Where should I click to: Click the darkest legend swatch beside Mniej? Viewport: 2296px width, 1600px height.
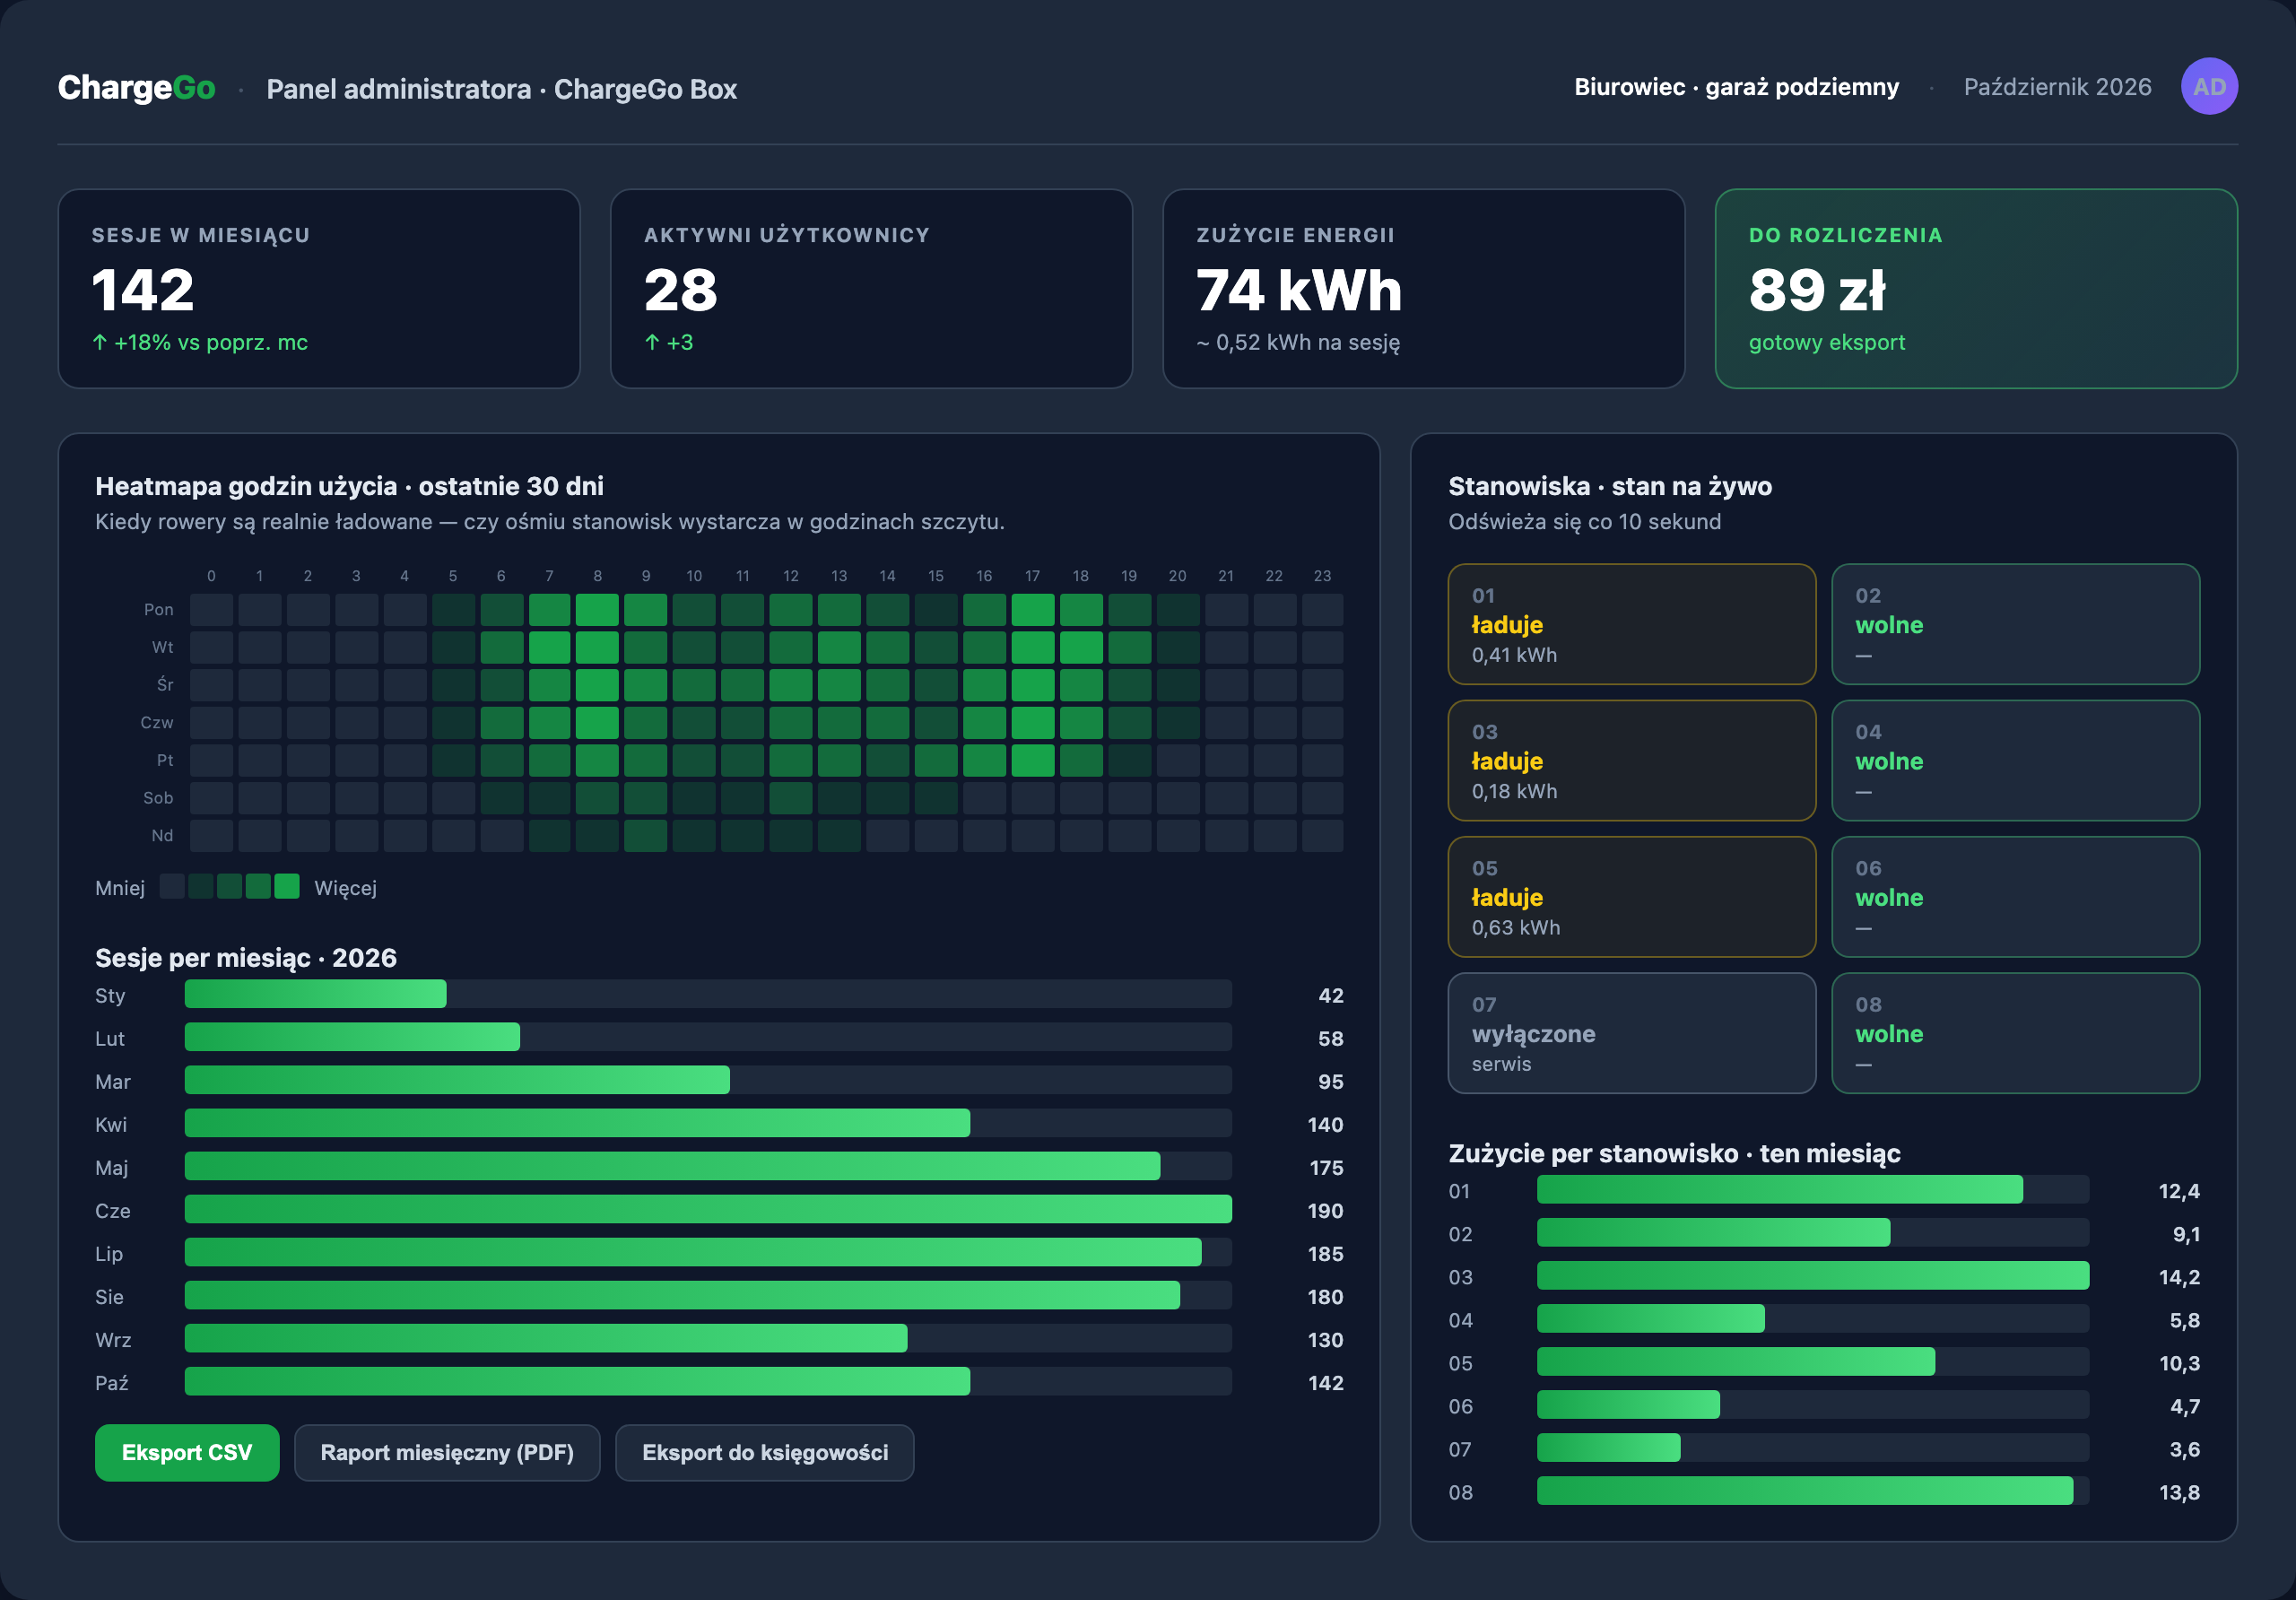click(x=172, y=886)
